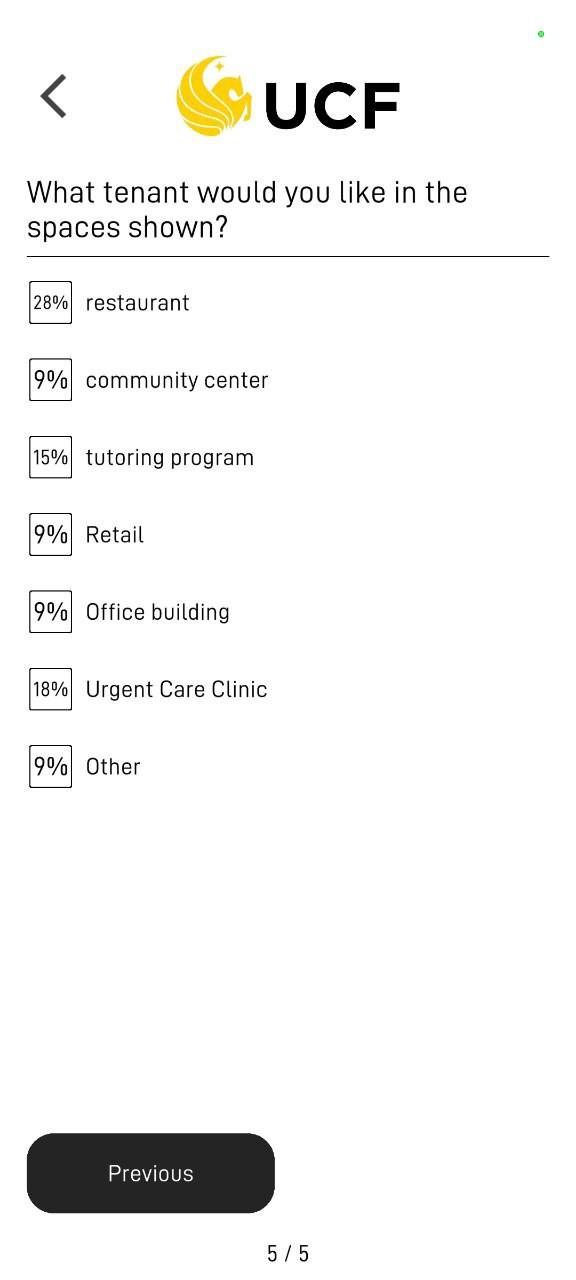Click the tutoring program label
Viewport: 576px width, 1280px height.
(170, 458)
